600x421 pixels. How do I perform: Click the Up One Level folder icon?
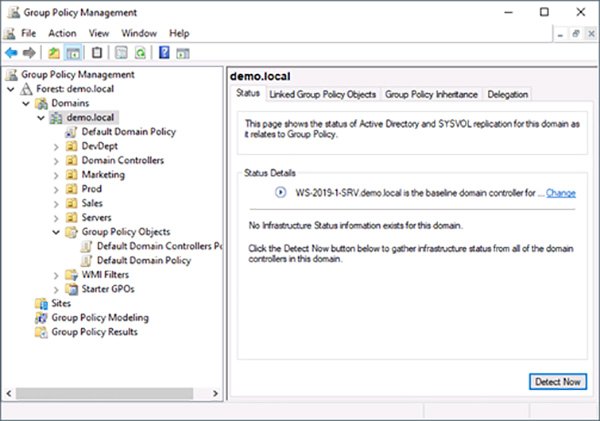tap(54, 52)
